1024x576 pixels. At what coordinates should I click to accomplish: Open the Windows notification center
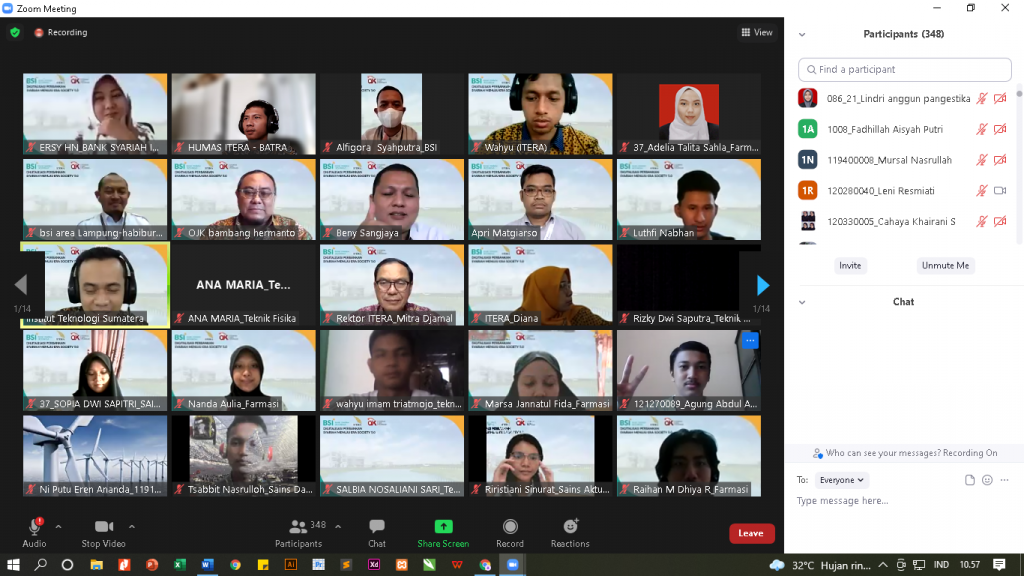999,565
